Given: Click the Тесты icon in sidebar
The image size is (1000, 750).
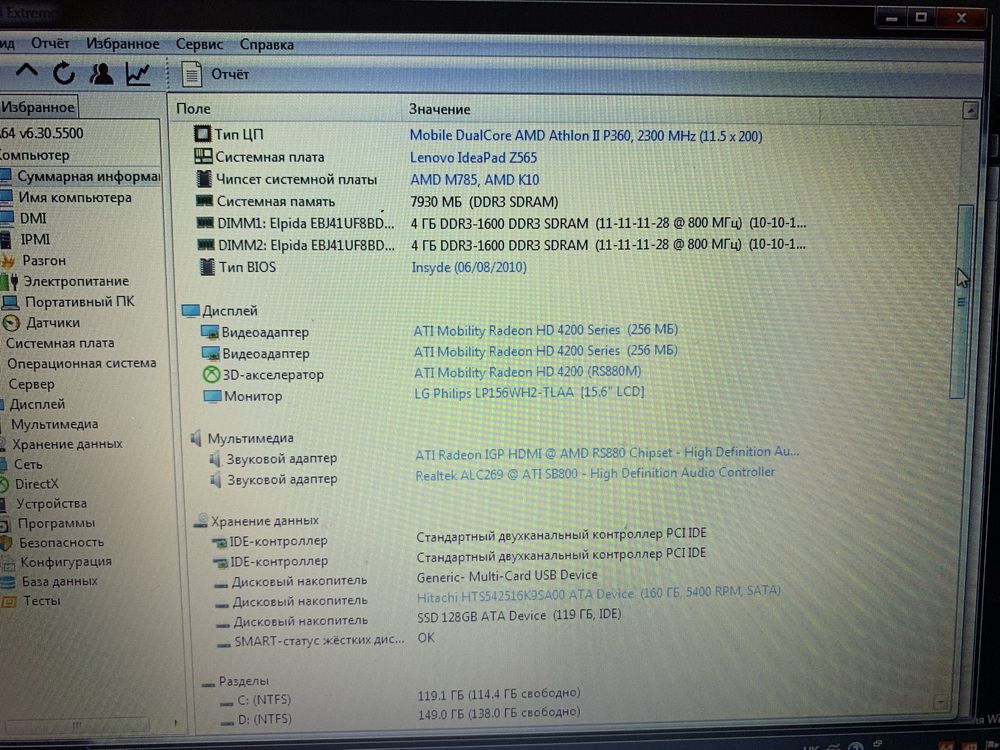Looking at the screenshot, I should [x=9, y=601].
